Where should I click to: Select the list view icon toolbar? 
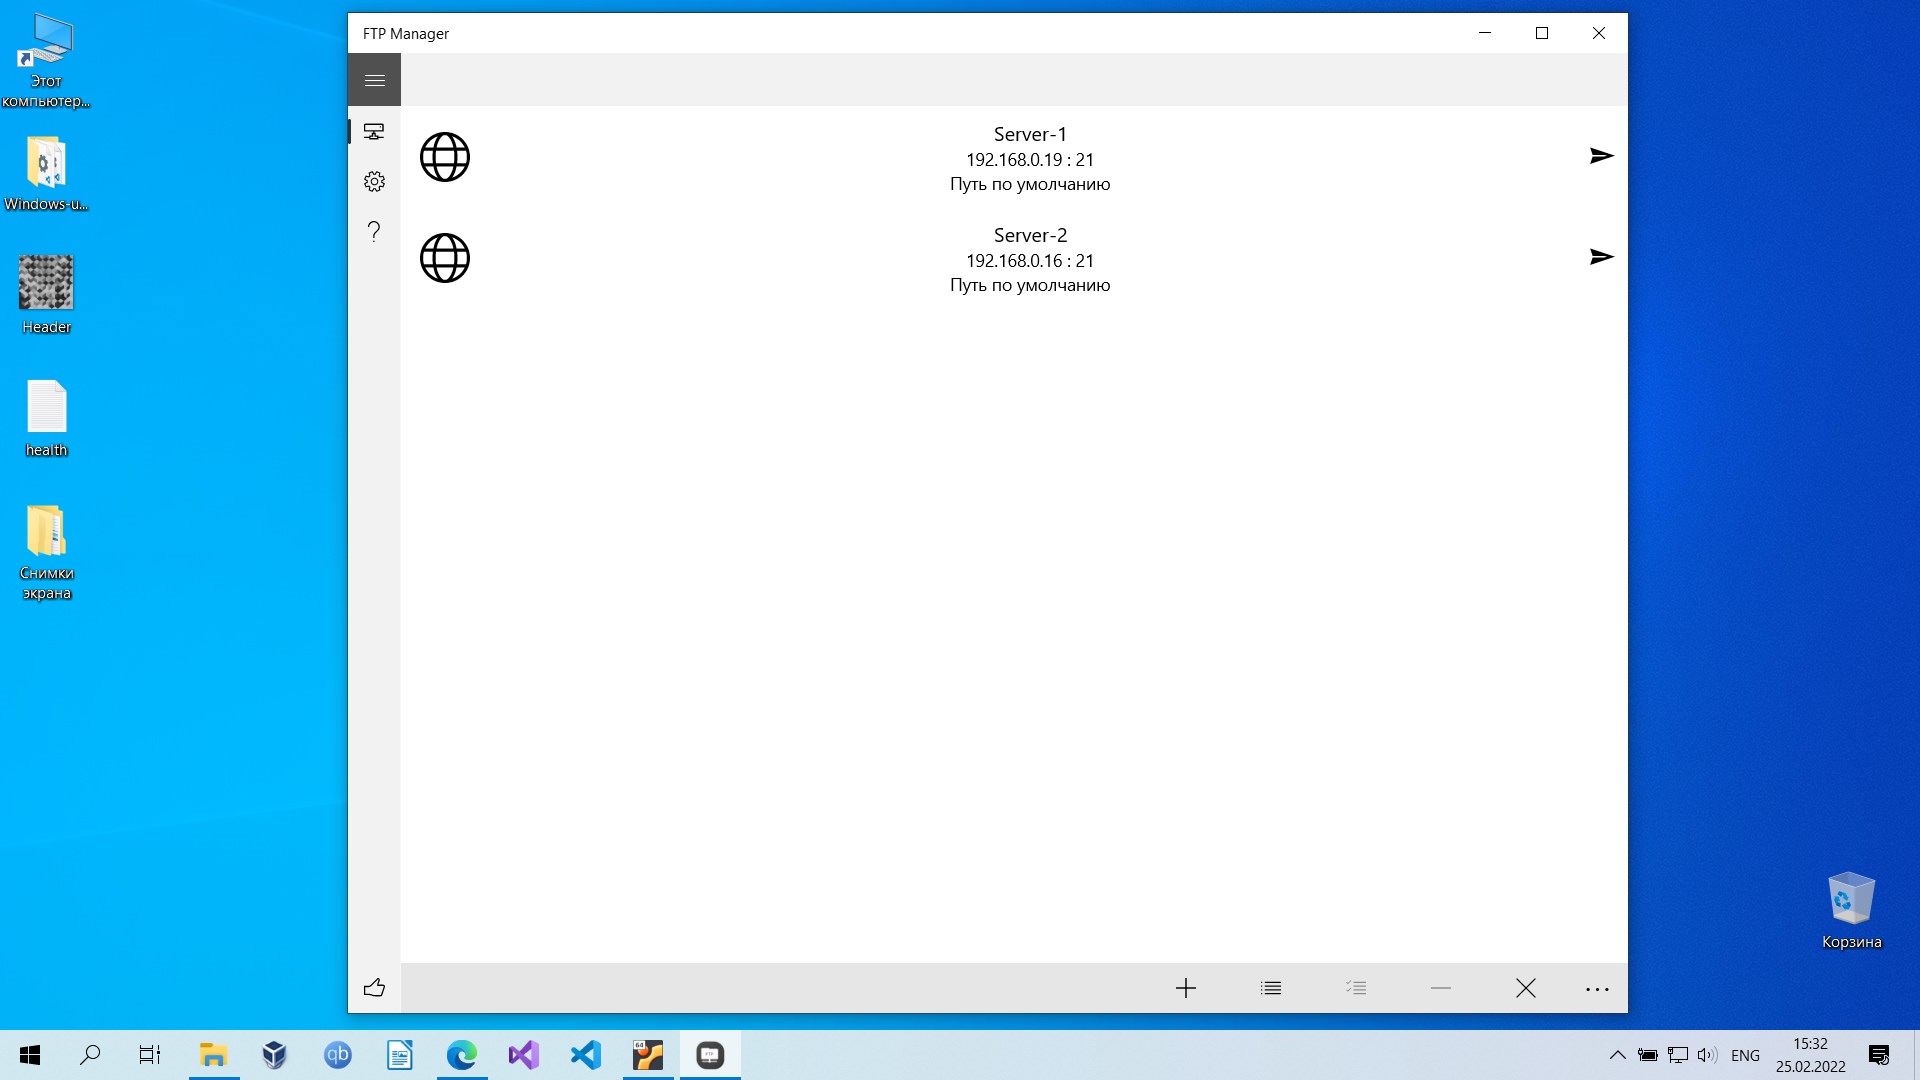click(x=1270, y=988)
